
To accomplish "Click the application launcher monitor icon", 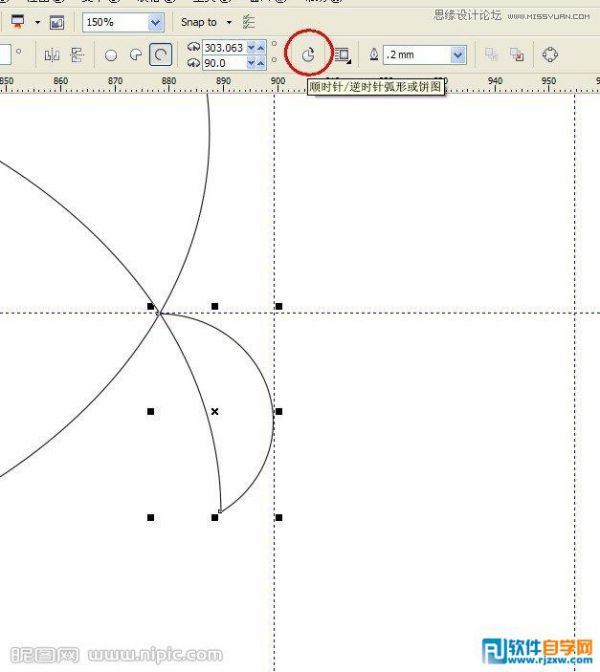I will click(18, 22).
